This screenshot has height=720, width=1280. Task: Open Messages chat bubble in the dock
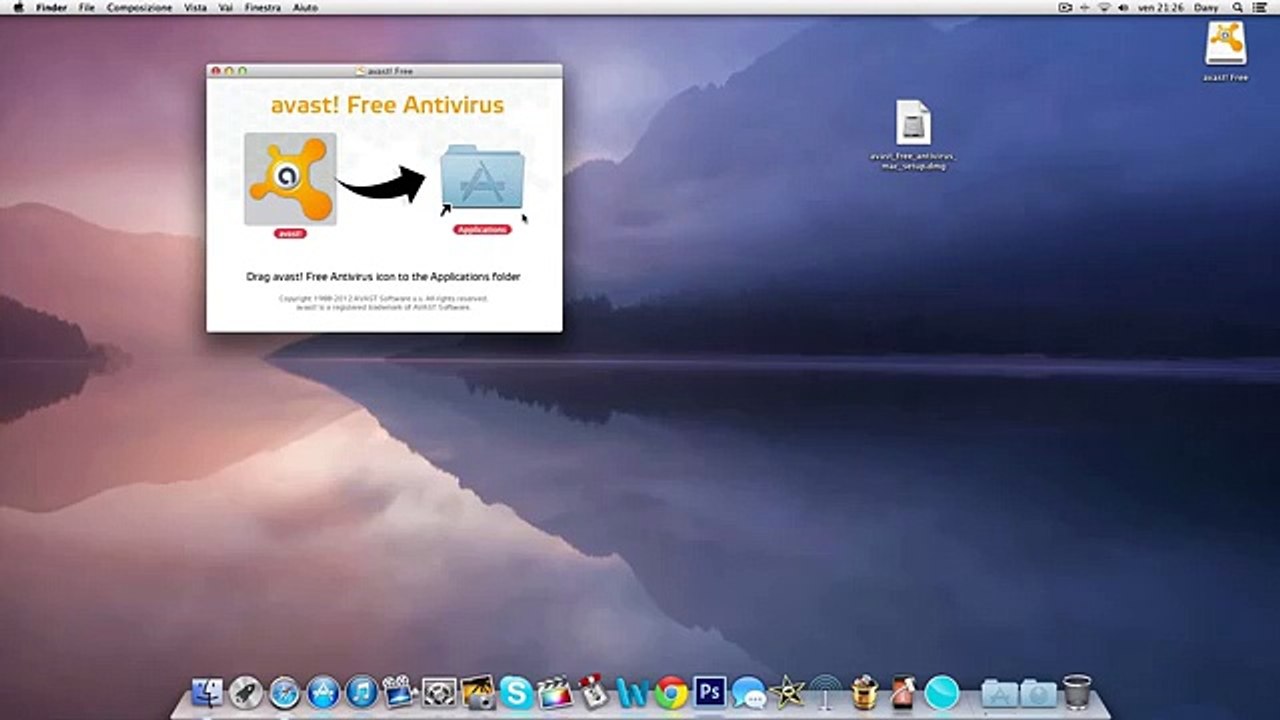pos(749,692)
